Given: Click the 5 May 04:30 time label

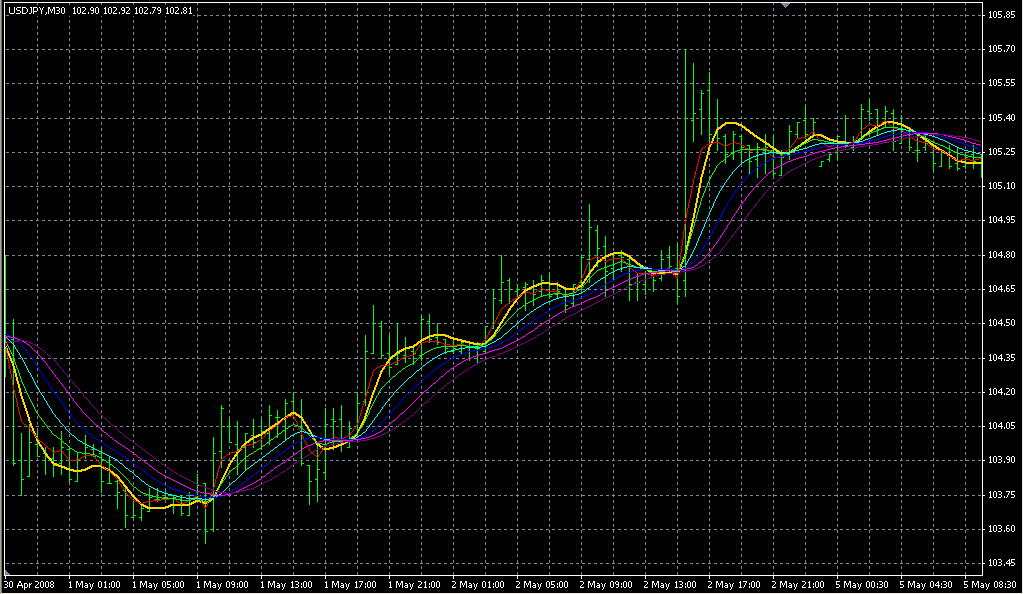Looking at the screenshot, I should pos(928,583).
